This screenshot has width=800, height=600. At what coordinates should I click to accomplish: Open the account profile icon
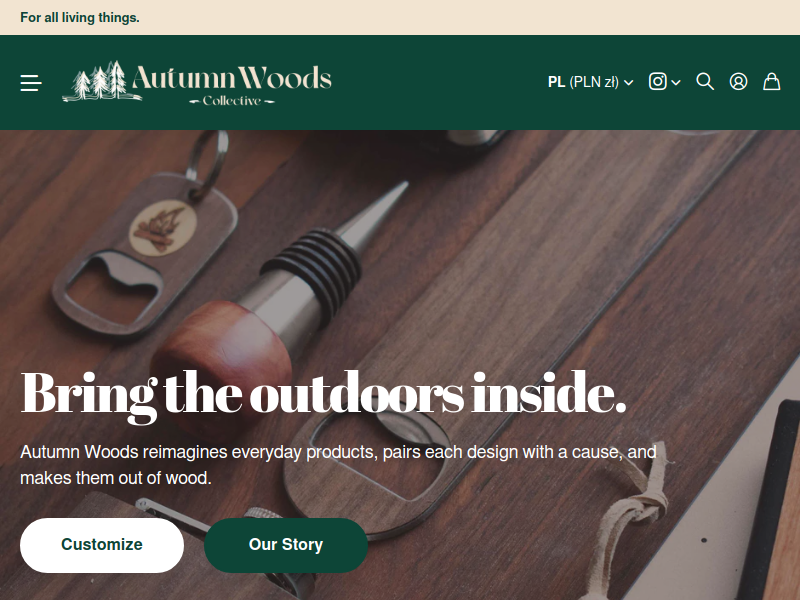tap(738, 82)
